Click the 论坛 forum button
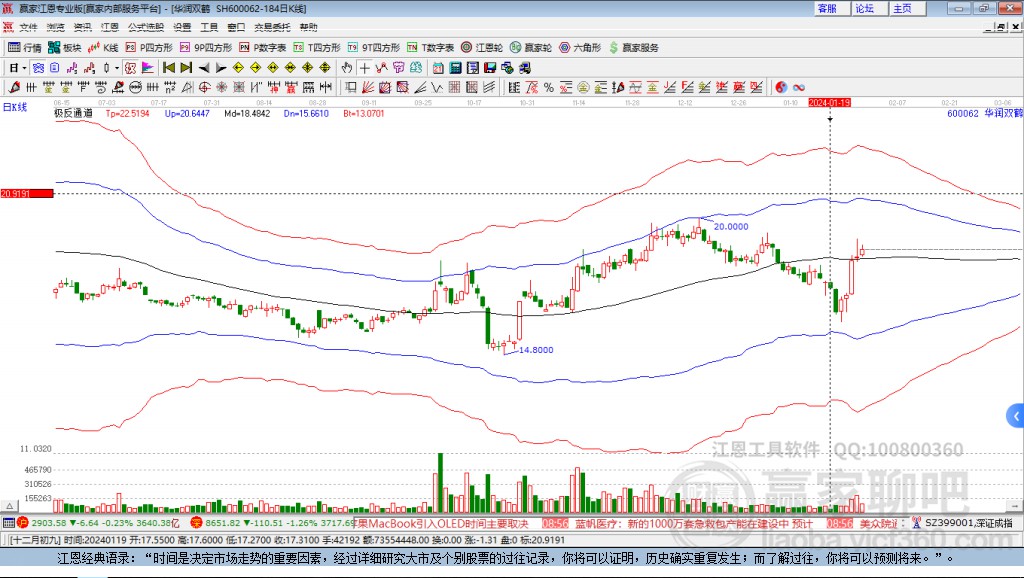This screenshot has height=578, width=1024. pos(869,8)
